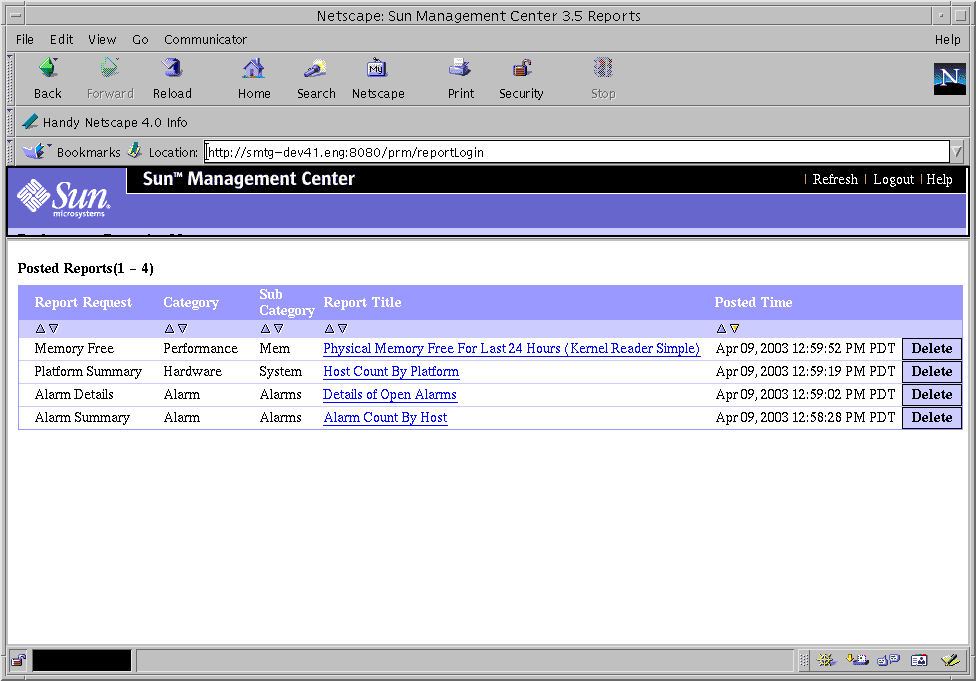Collapse the navigation toolbar grip
The height and width of the screenshot is (681, 976).
[x=10, y=80]
